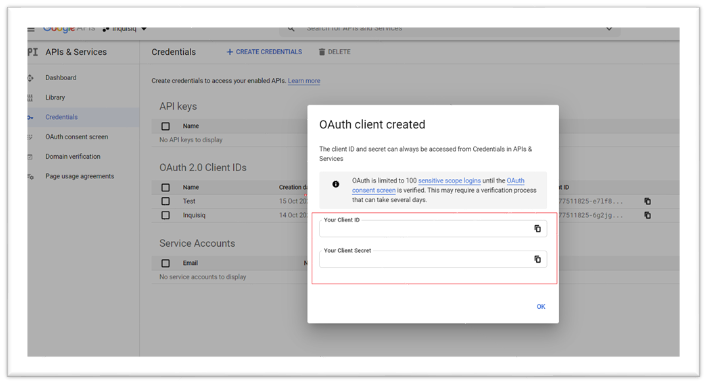
Task: Open Page usage agreements in sidebar
Action: click(x=80, y=176)
